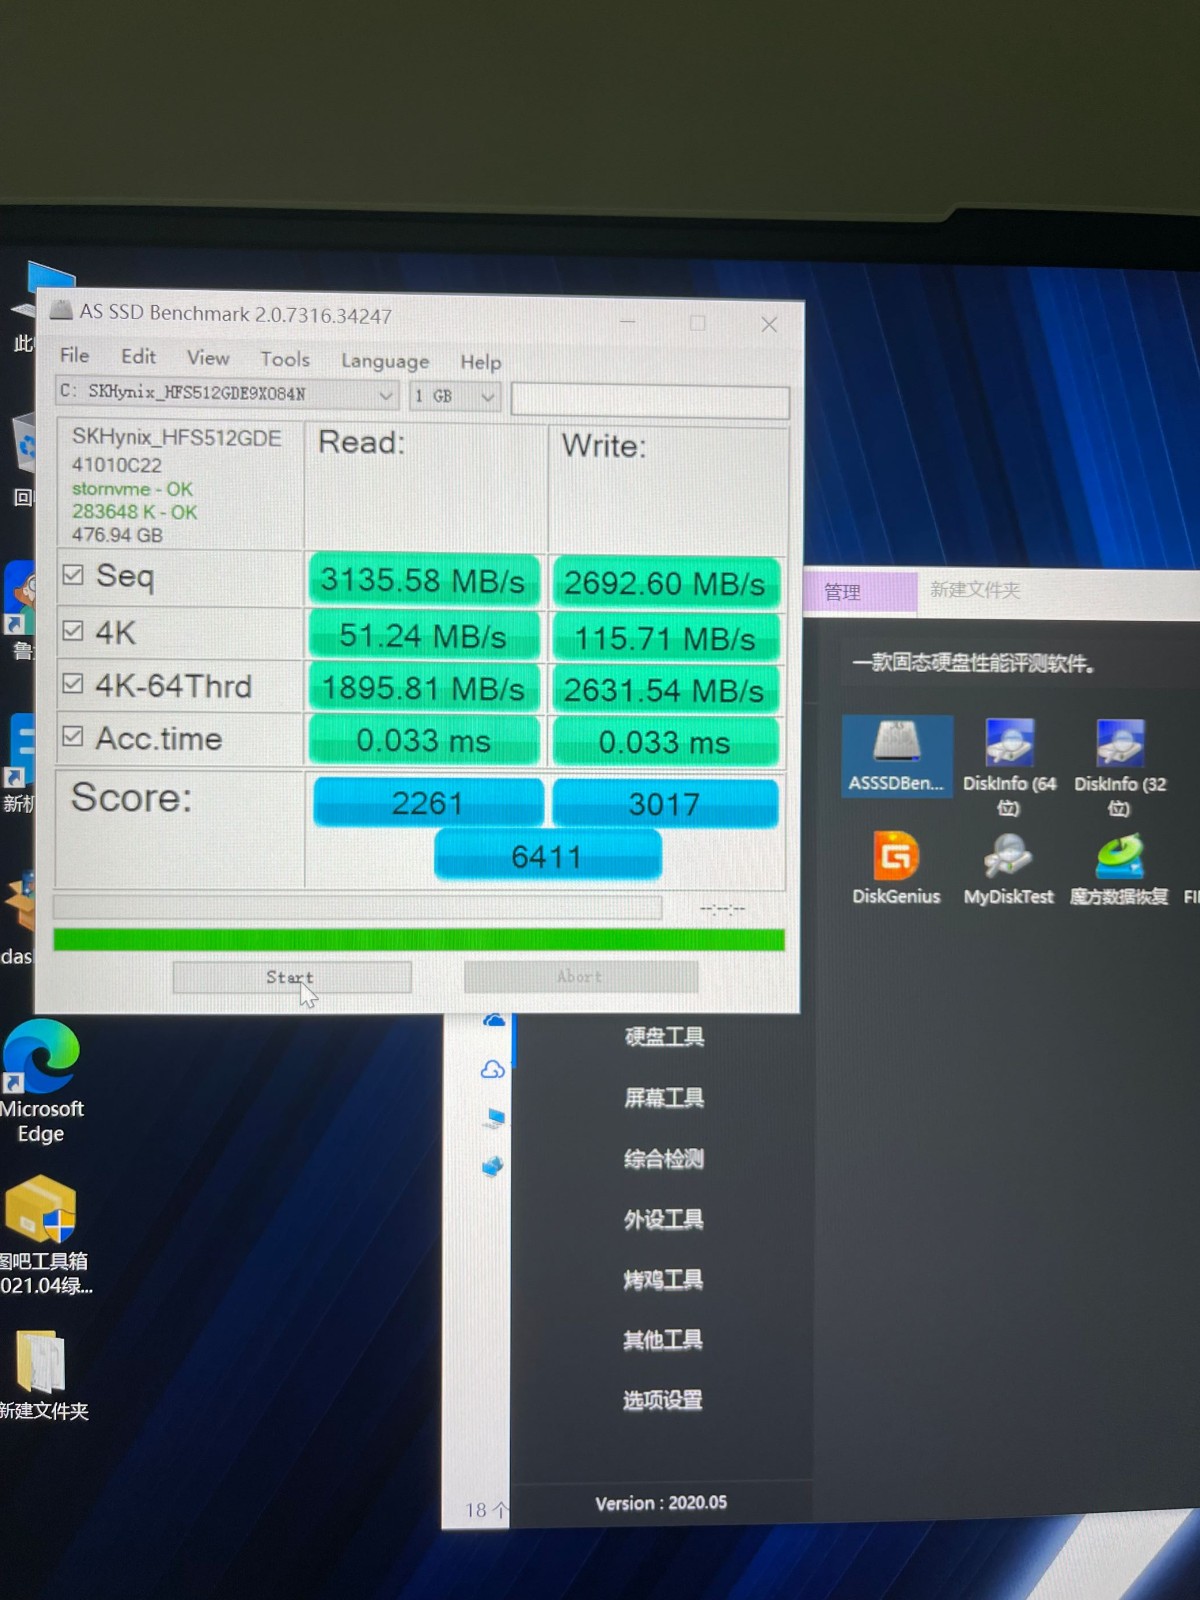Open the Tools menu

285,359
